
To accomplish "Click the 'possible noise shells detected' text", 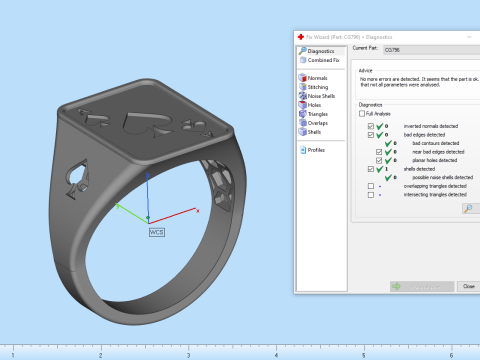I will (443, 178).
